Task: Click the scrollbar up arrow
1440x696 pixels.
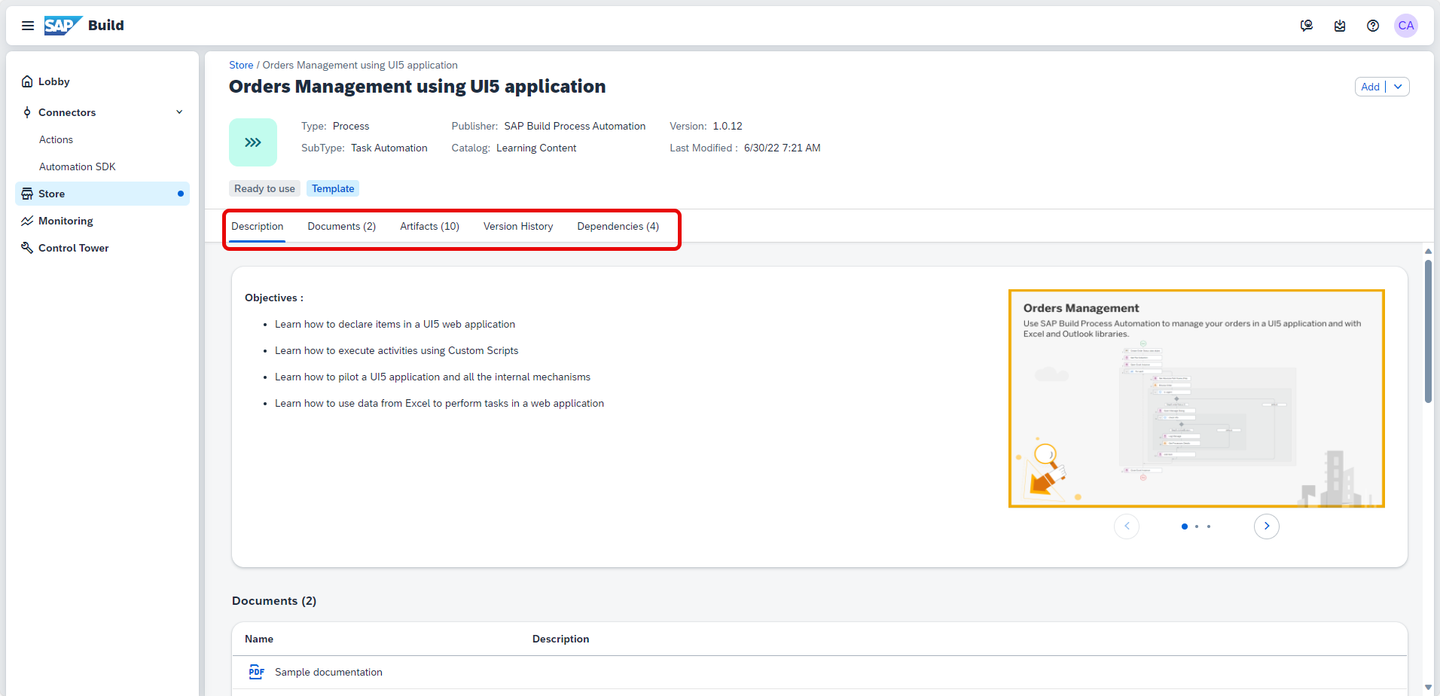Action: coord(1429,250)
